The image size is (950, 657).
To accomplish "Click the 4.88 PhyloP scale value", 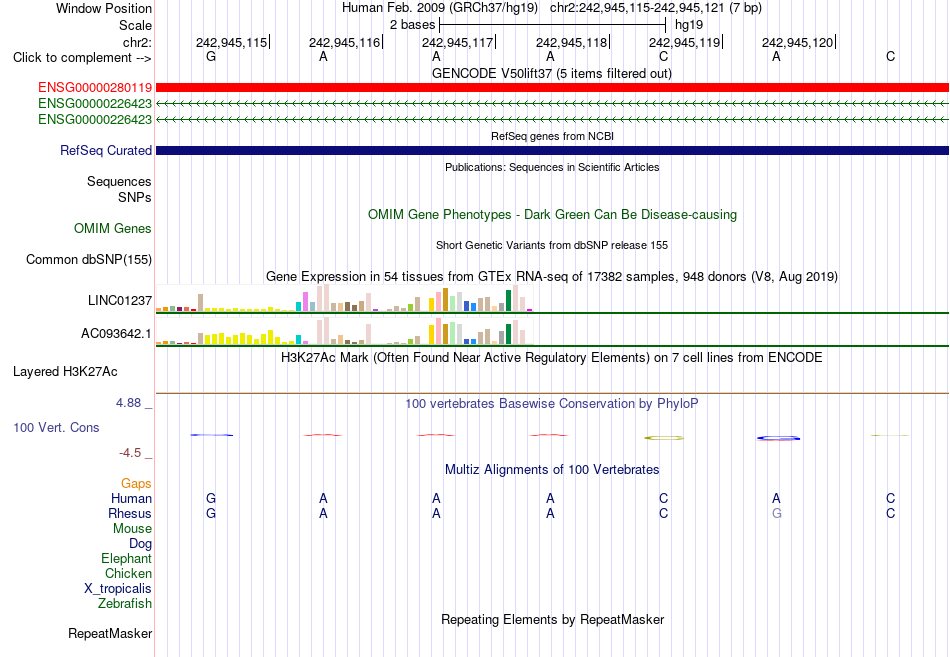I will 128,403.
